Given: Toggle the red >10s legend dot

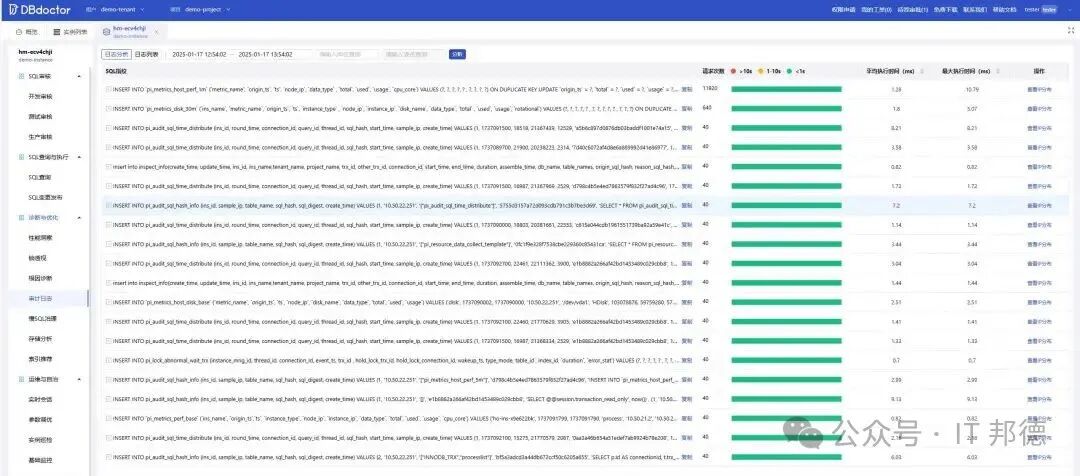Looking at the screenshot, I should click(x=734, y=71).
